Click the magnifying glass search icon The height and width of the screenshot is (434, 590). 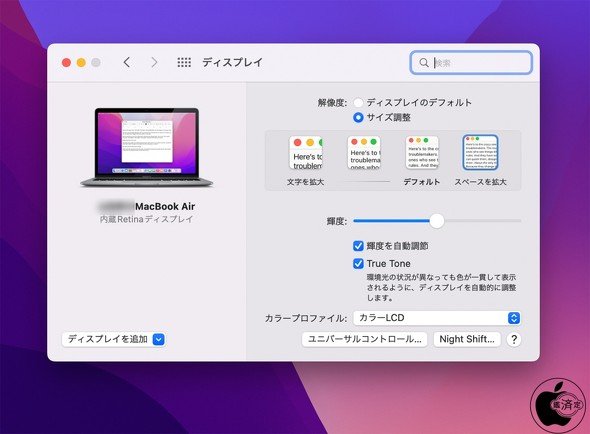pyautogui.click(x=424, y=62)
